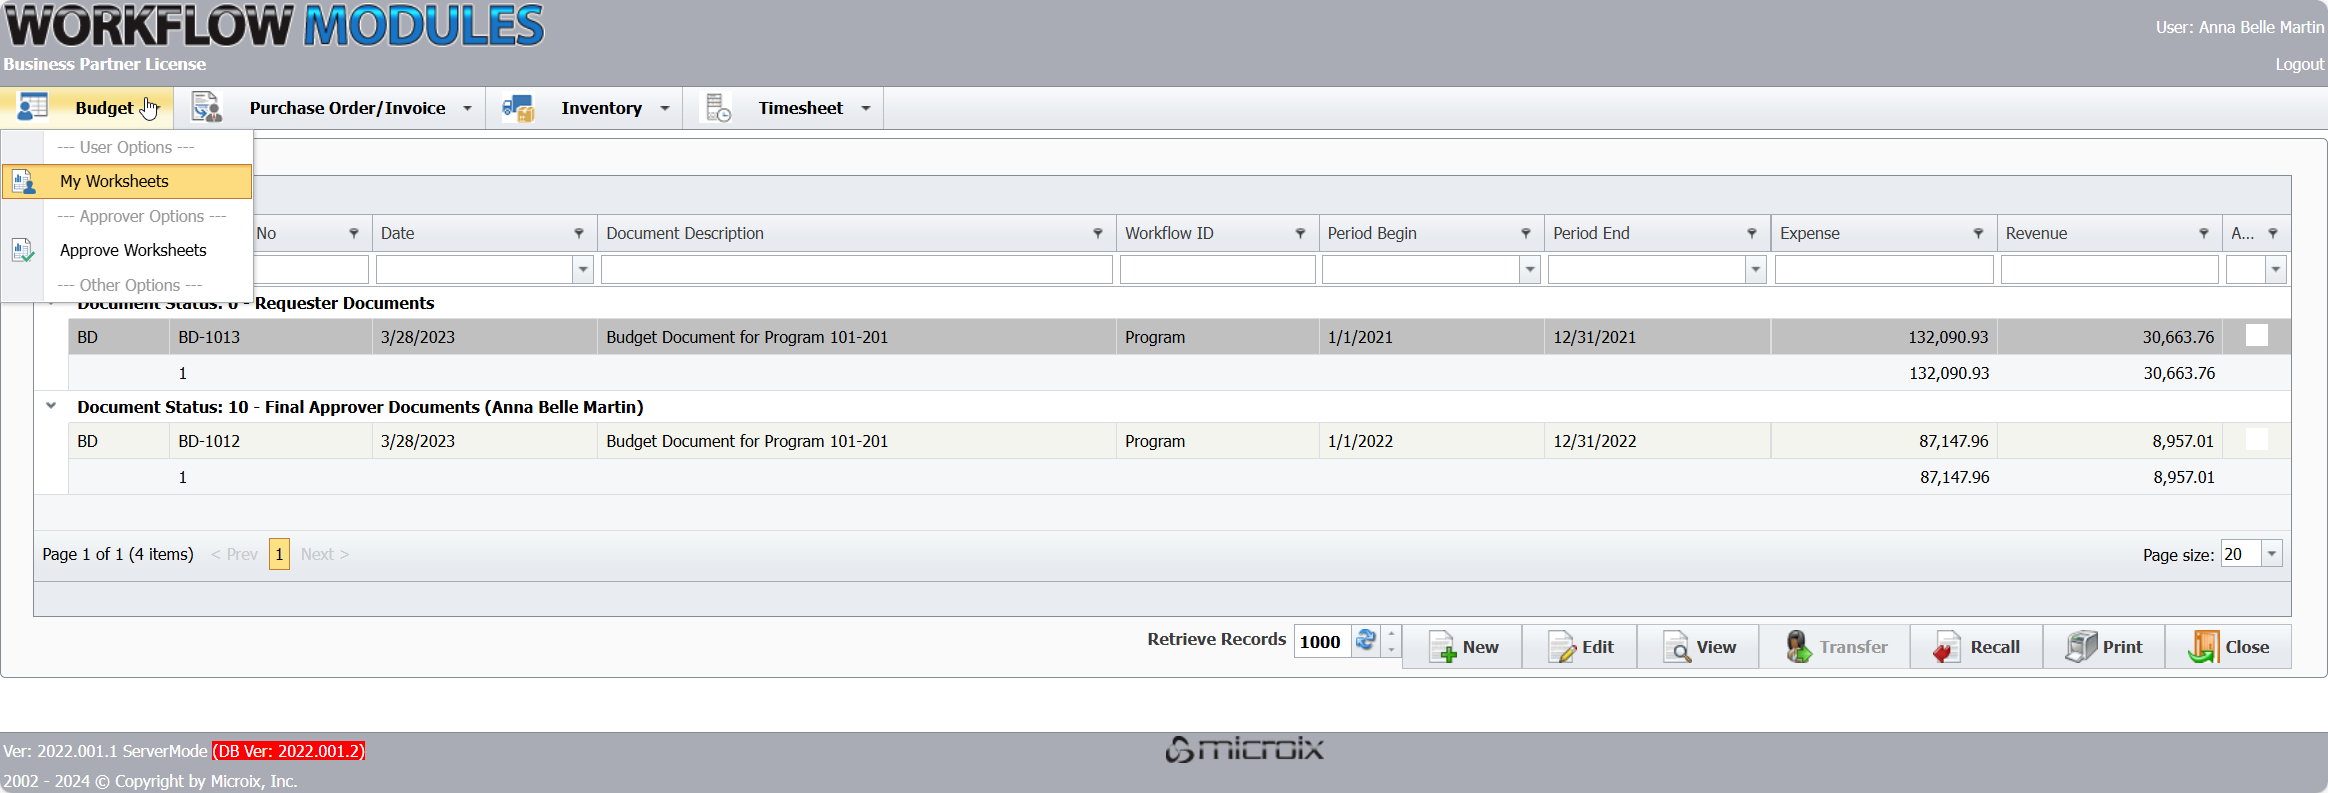The width and height of the screenshot is (2328, 793).
Task: Click the filter icon on Document Description column
Action: (x=1098, y=233)
